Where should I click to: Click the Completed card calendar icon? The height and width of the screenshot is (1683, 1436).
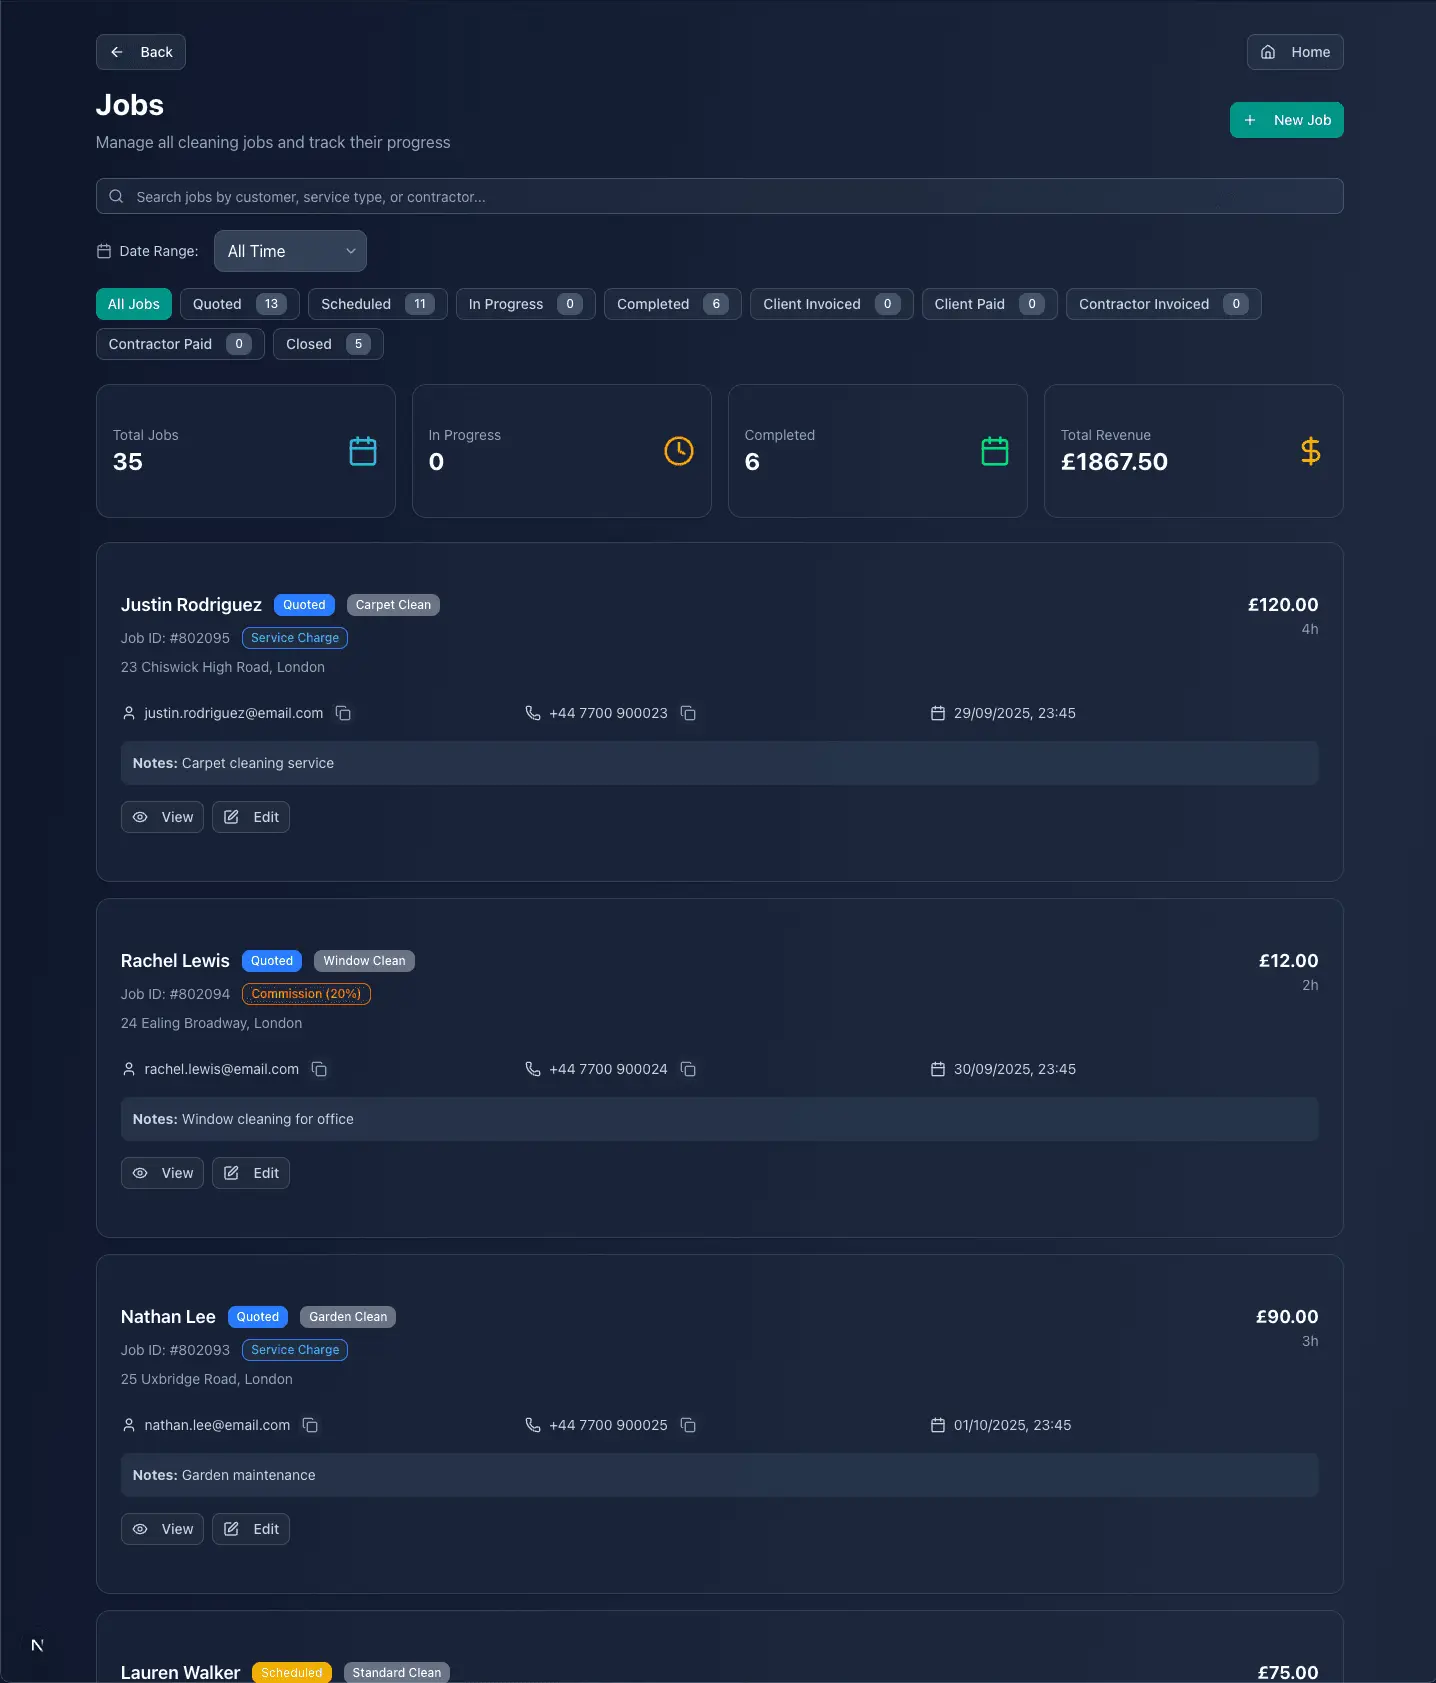[995, 451]
